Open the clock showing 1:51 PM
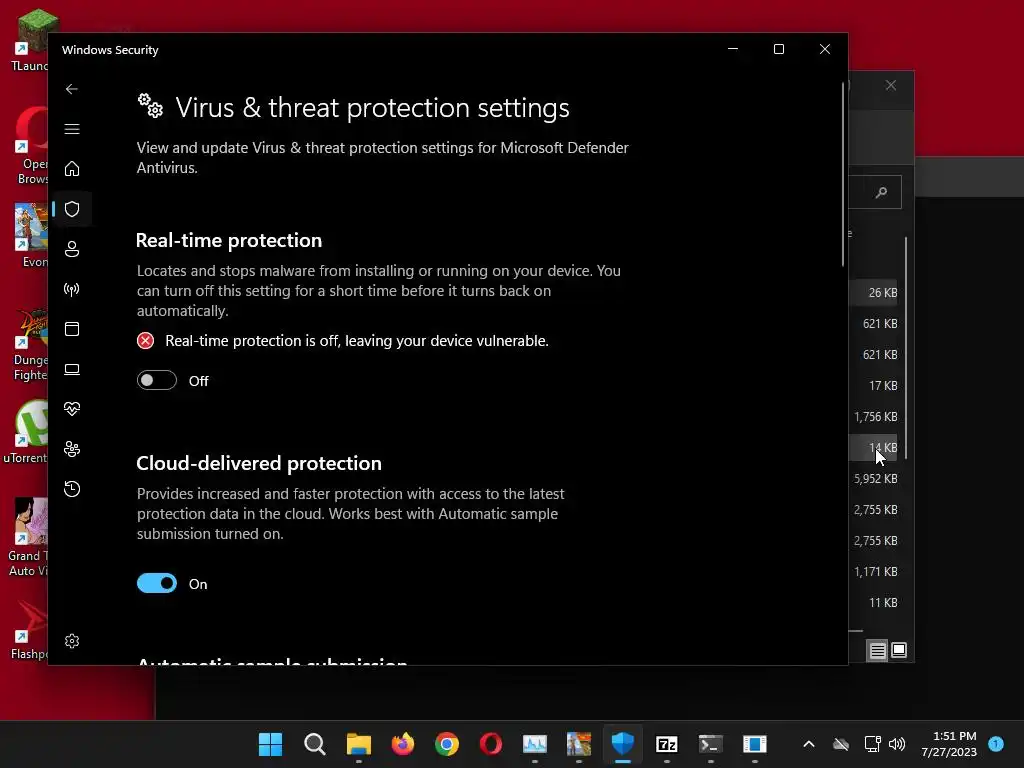 click(x=949, y=744)
